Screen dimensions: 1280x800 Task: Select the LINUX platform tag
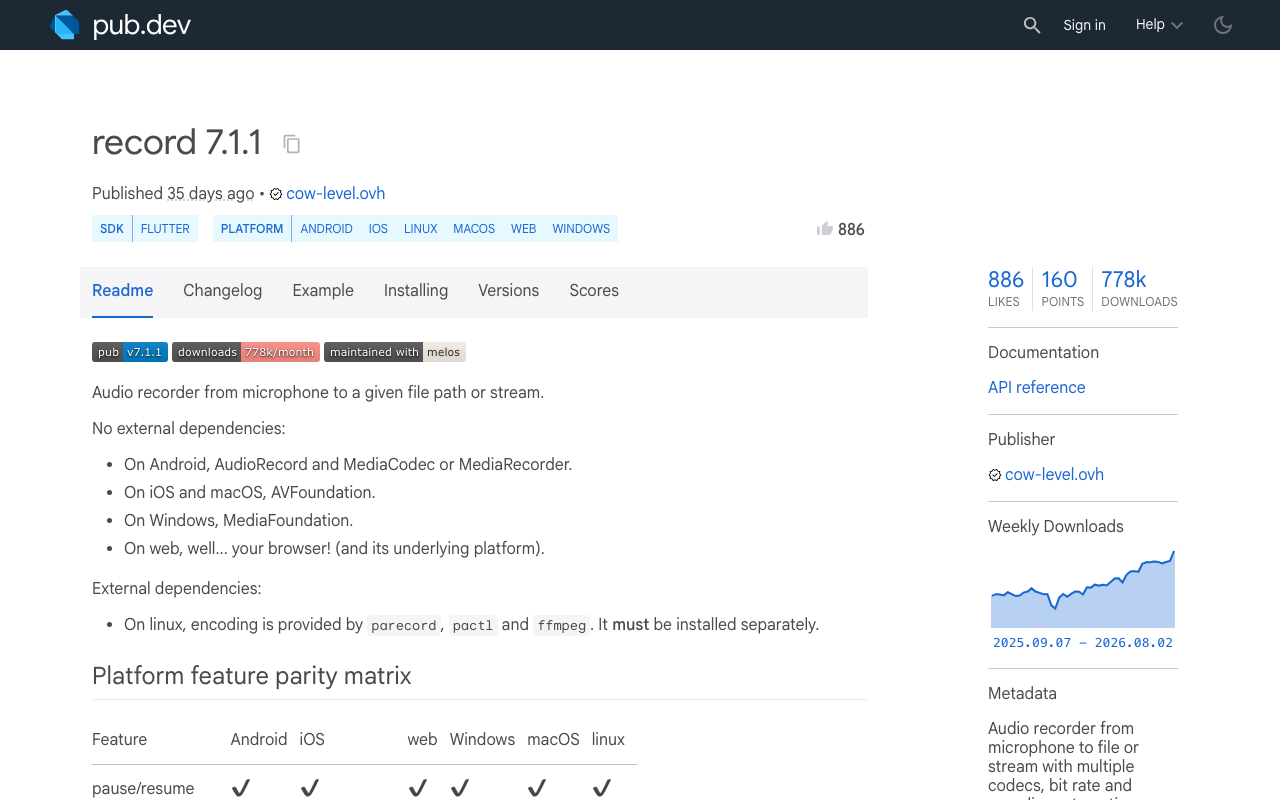click(x=421, y=229)
